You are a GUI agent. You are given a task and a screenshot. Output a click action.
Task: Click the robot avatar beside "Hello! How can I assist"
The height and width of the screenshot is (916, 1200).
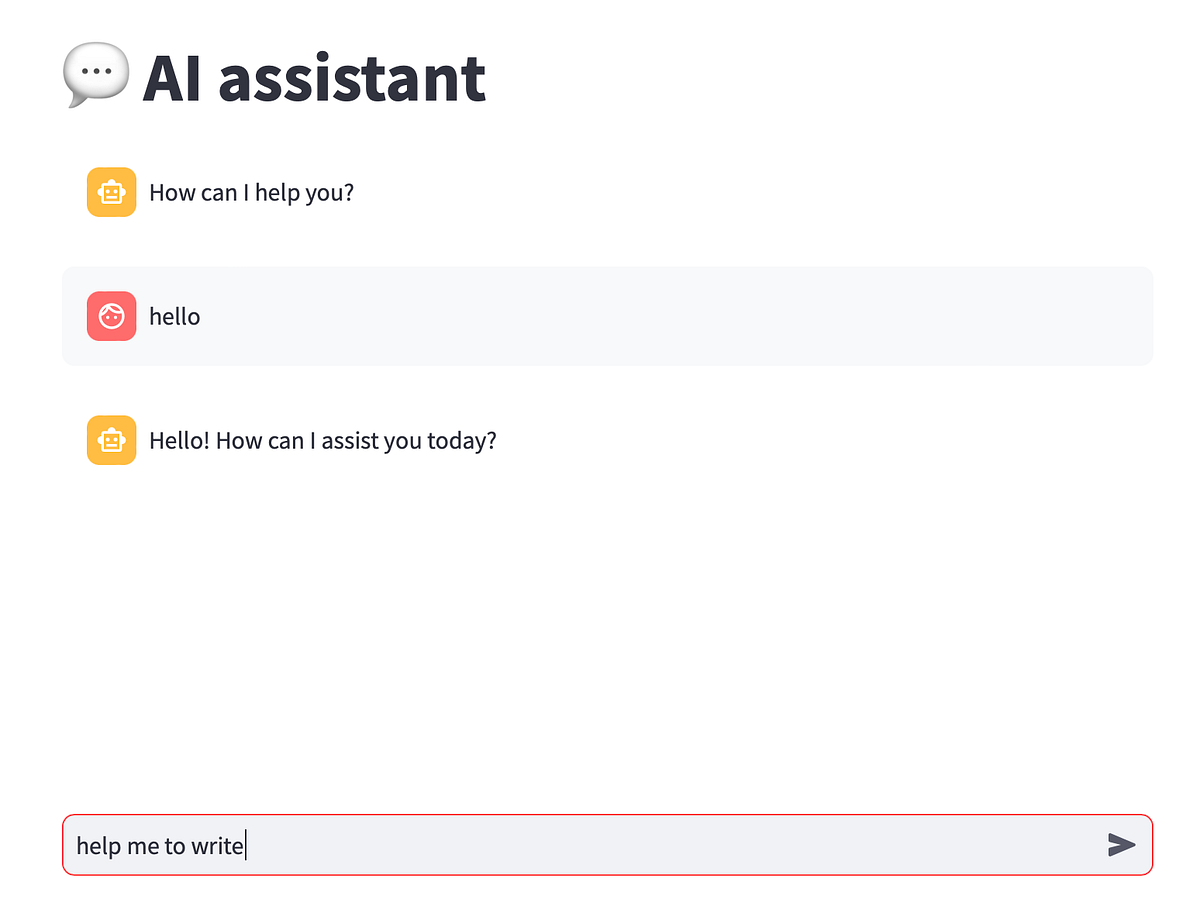tap(111, 440)
